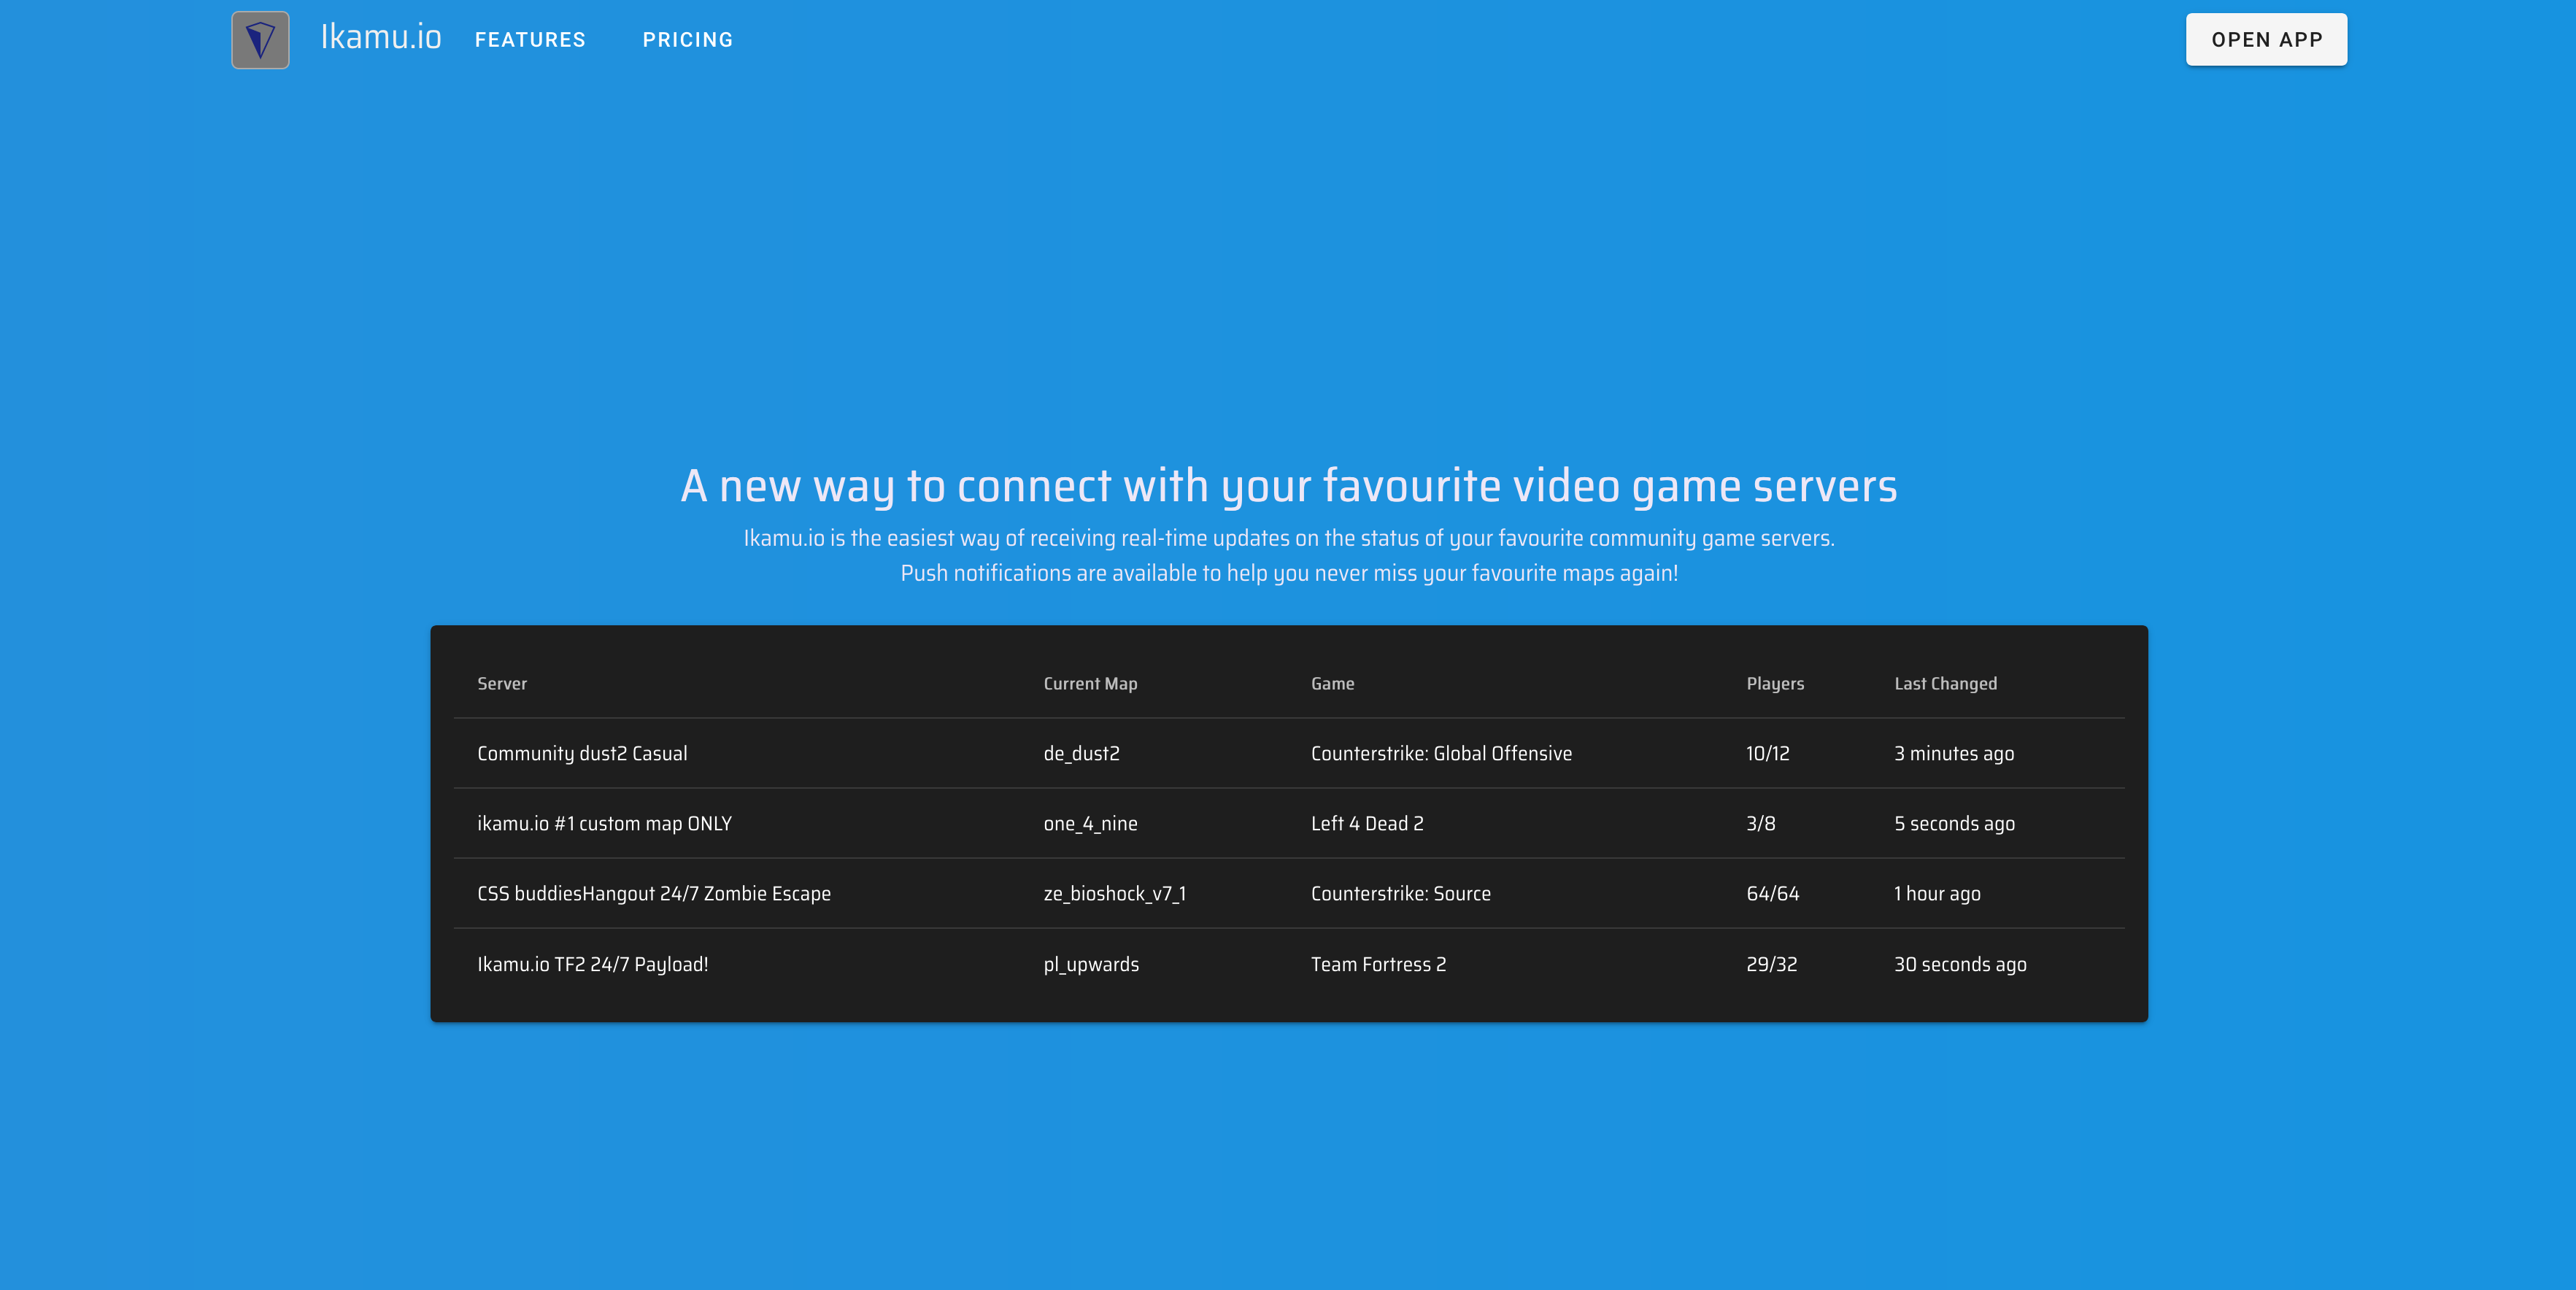Click the Ikamu.io shield logo icon
Viewport: 2576px width, 1290px height.
pyautogui.click(x=260, y=40)
